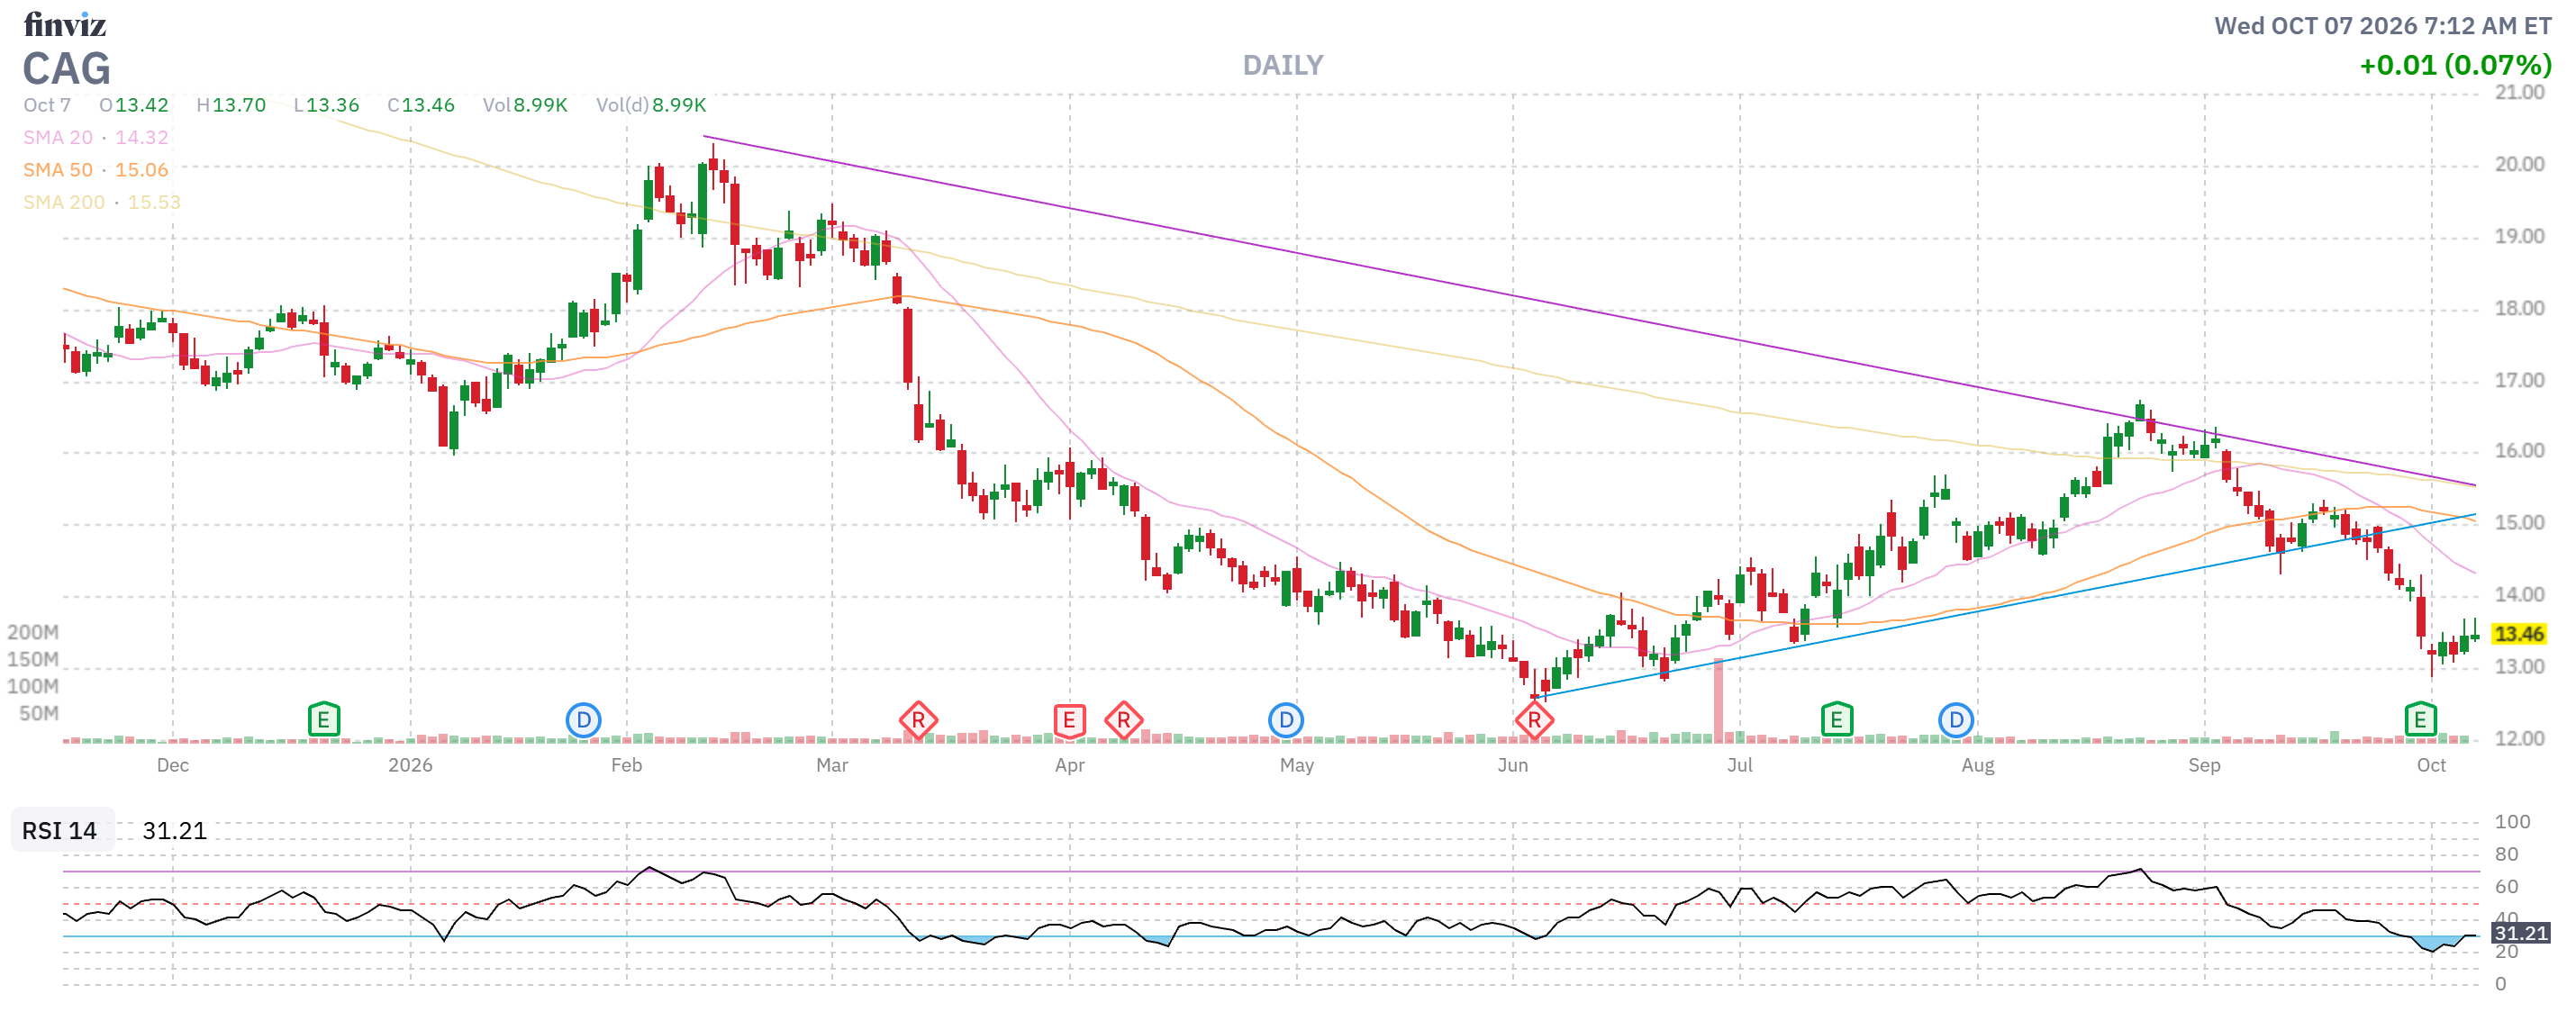Screen dimensions: 2576x1012
Task: Click the tall pink volume bar near July
Action: click(1719, 700)
